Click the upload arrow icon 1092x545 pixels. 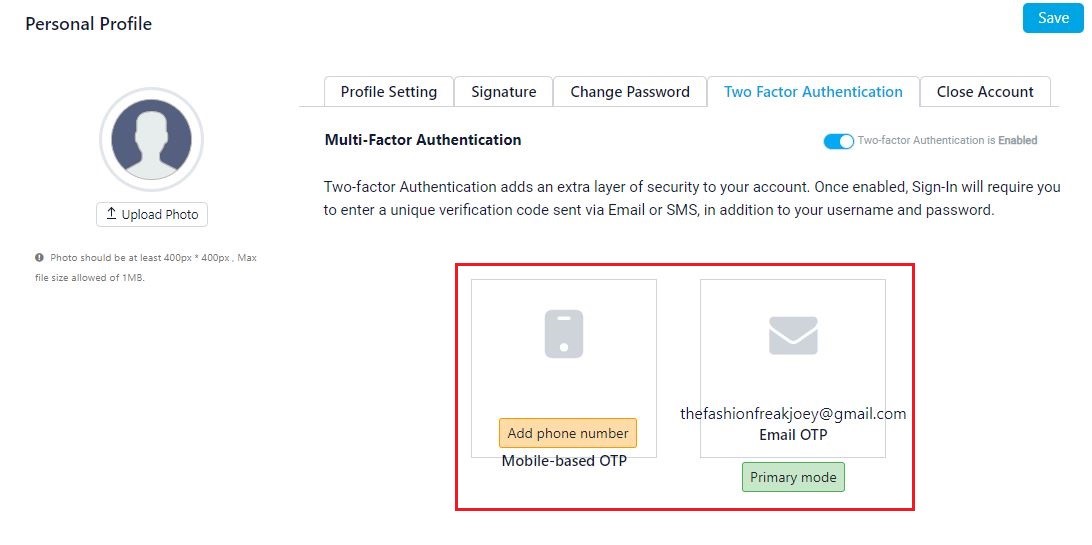[x=111, y=214]
